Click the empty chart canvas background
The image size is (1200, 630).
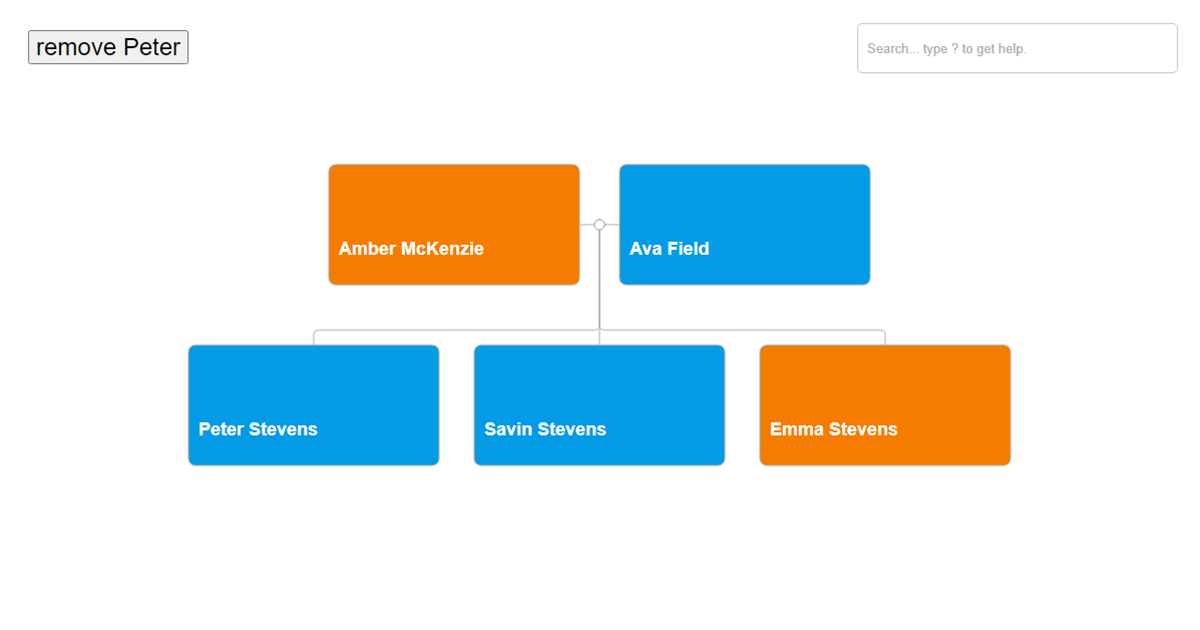(x=600, y=560)
